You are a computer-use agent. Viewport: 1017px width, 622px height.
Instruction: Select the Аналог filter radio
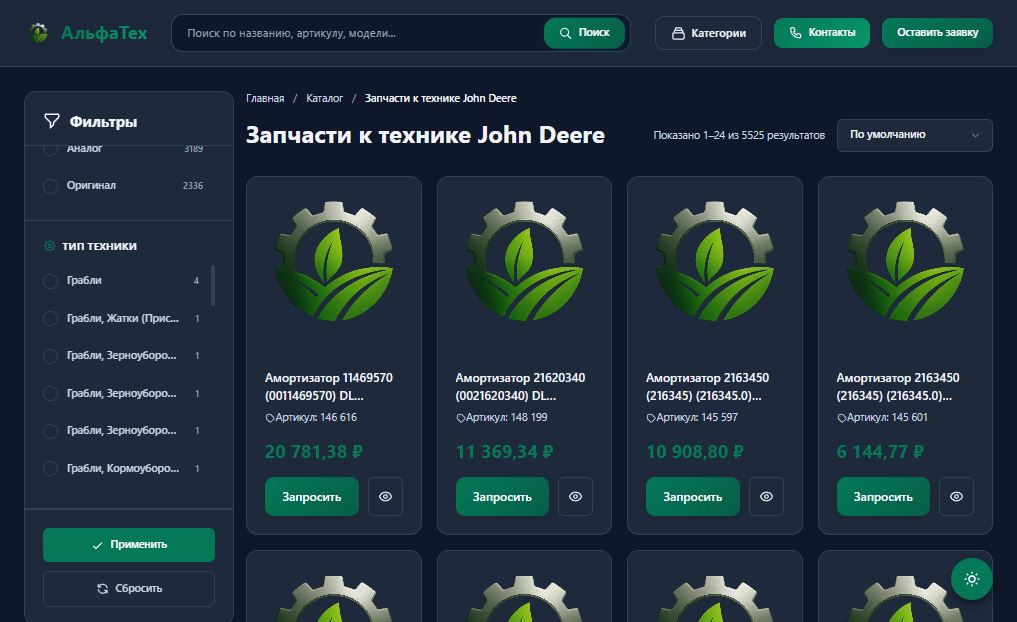pyautogui.click(x=51, y=149)
